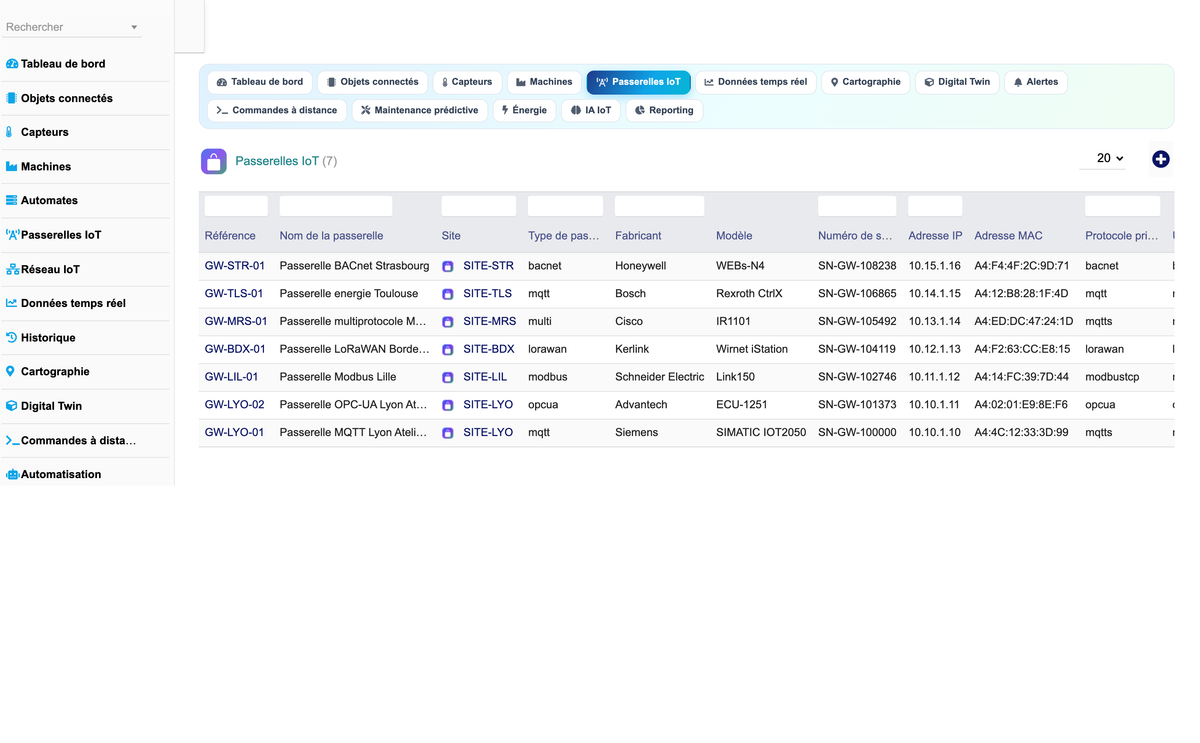Follow the SITE-MRS site link
This screenshot has width=1200, height=743.
490,322
